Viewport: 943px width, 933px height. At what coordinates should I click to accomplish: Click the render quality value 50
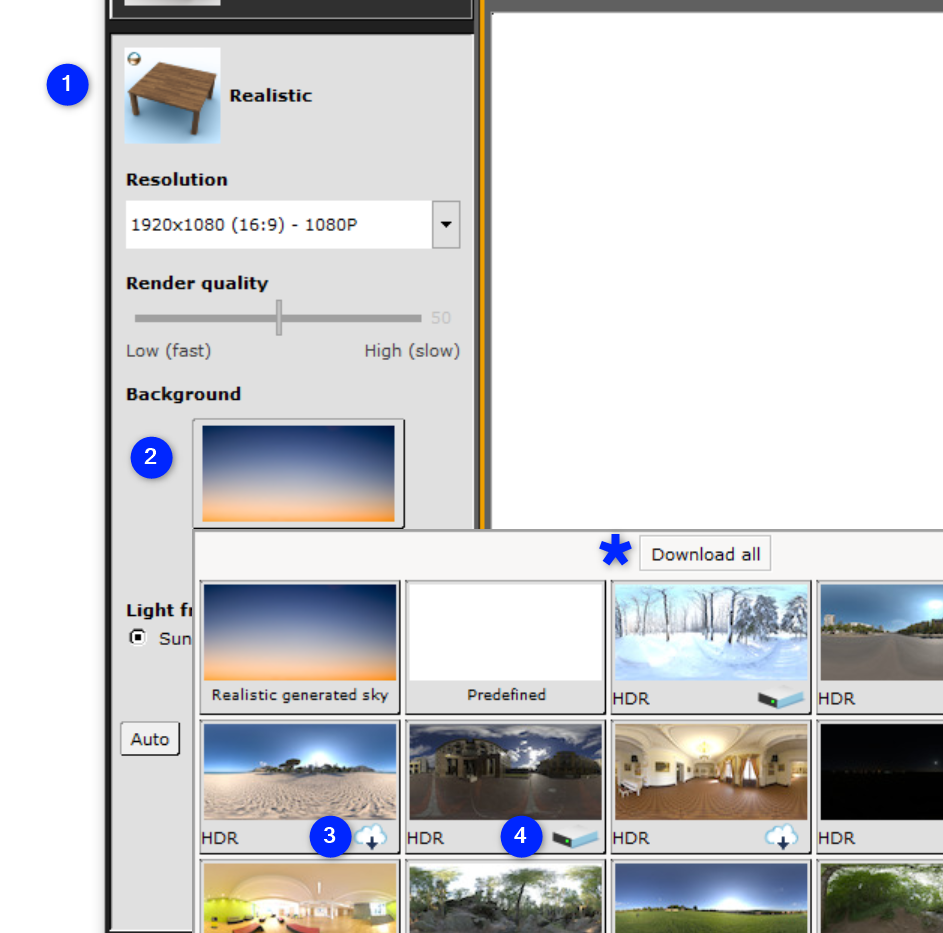point(441,318)
